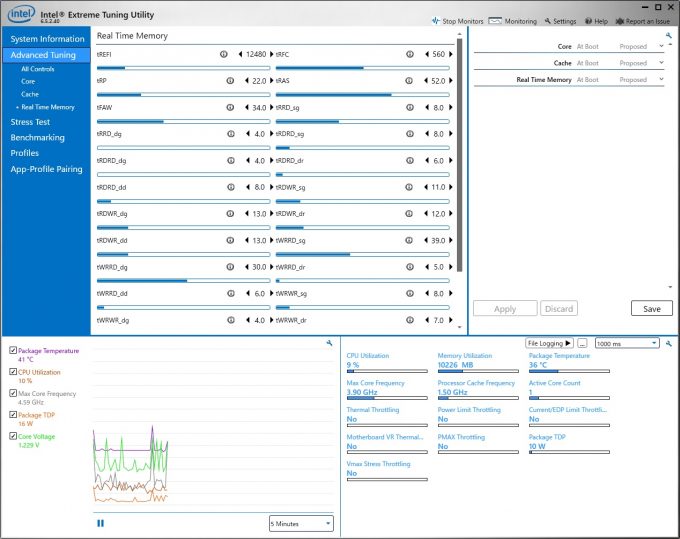Maximize the Intel XTU window
Viewport: 680px width, 539px height.
(658, 7)
